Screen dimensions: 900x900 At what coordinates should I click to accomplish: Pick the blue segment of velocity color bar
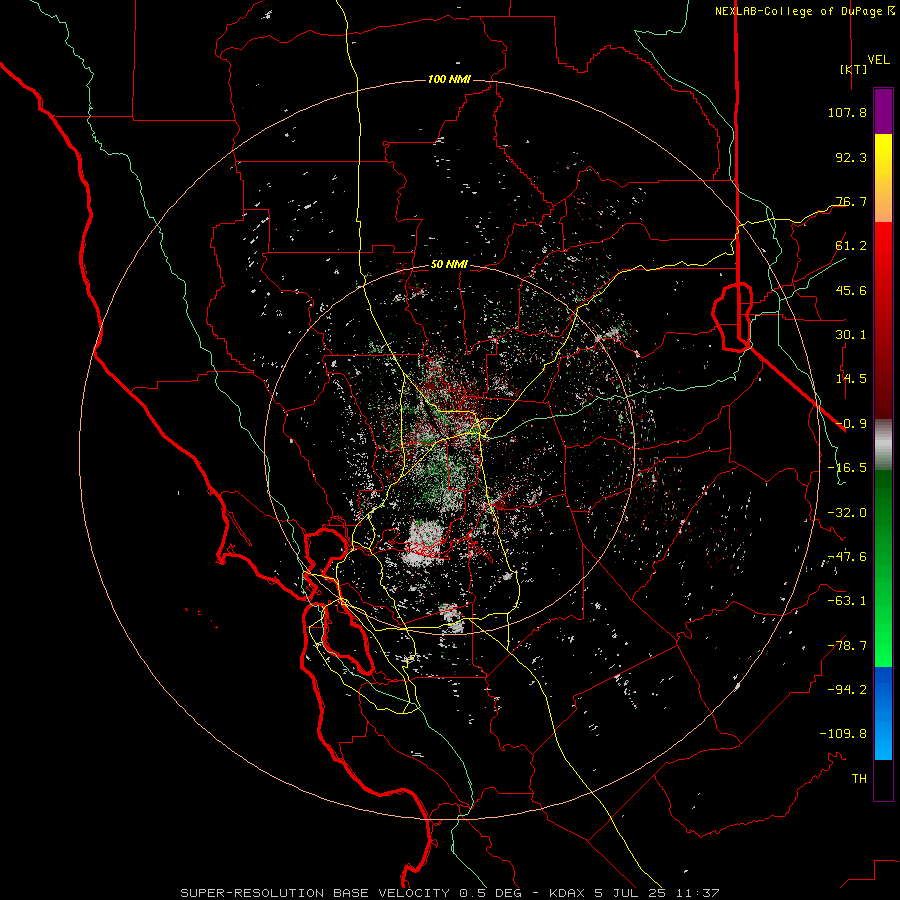point(883,713)
